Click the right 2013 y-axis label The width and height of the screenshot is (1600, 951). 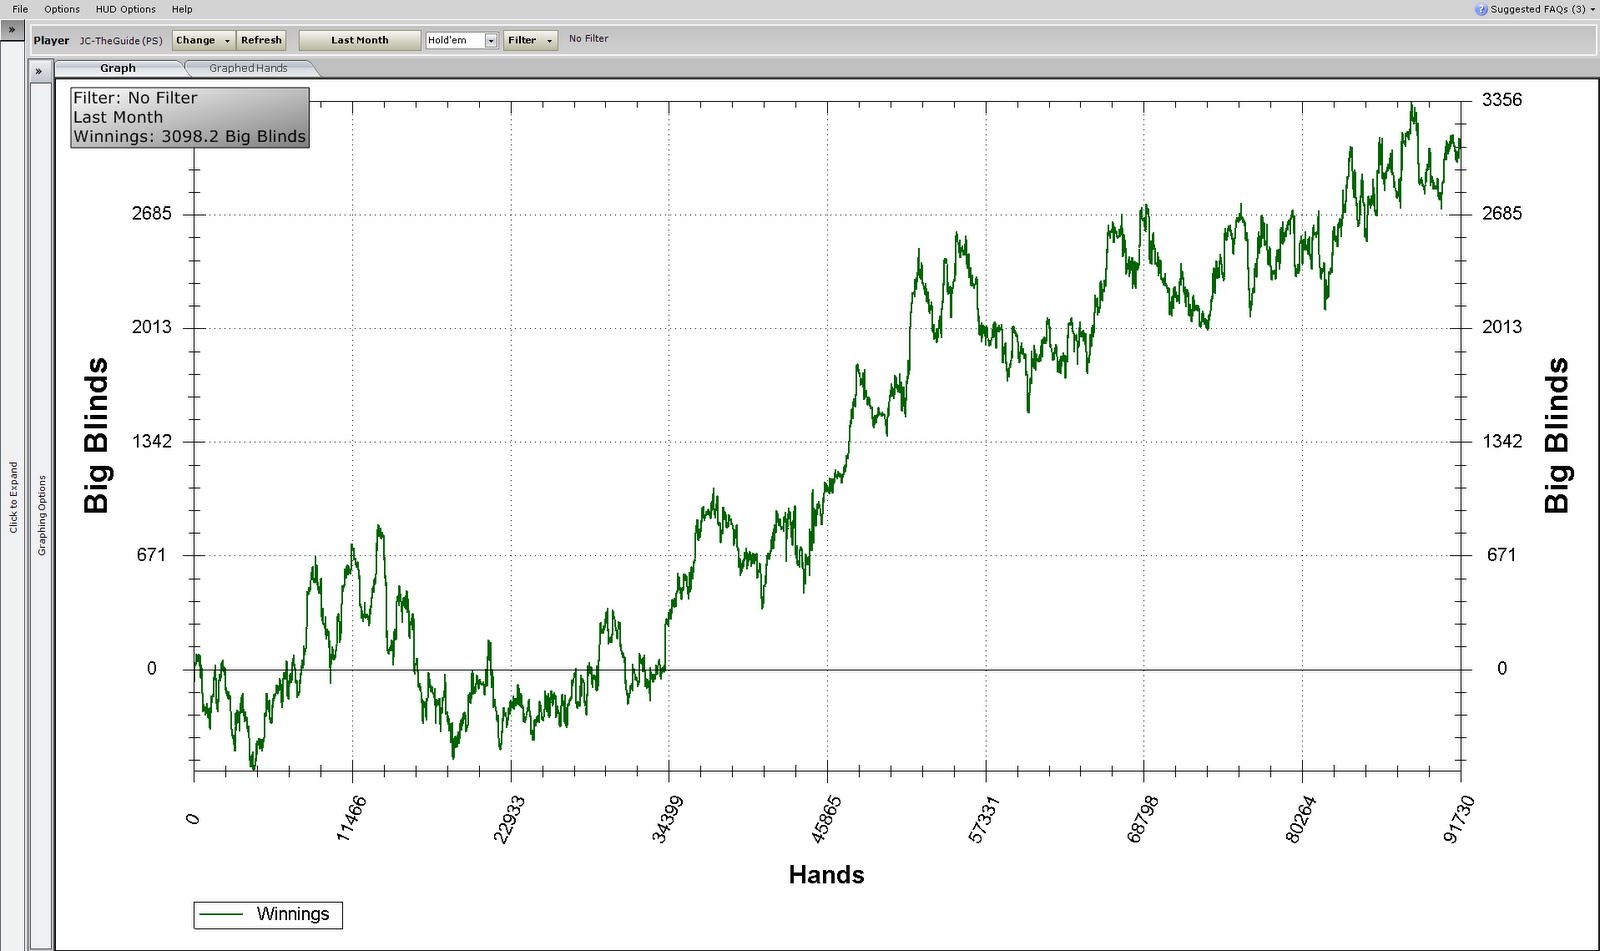click(1502, 328)
